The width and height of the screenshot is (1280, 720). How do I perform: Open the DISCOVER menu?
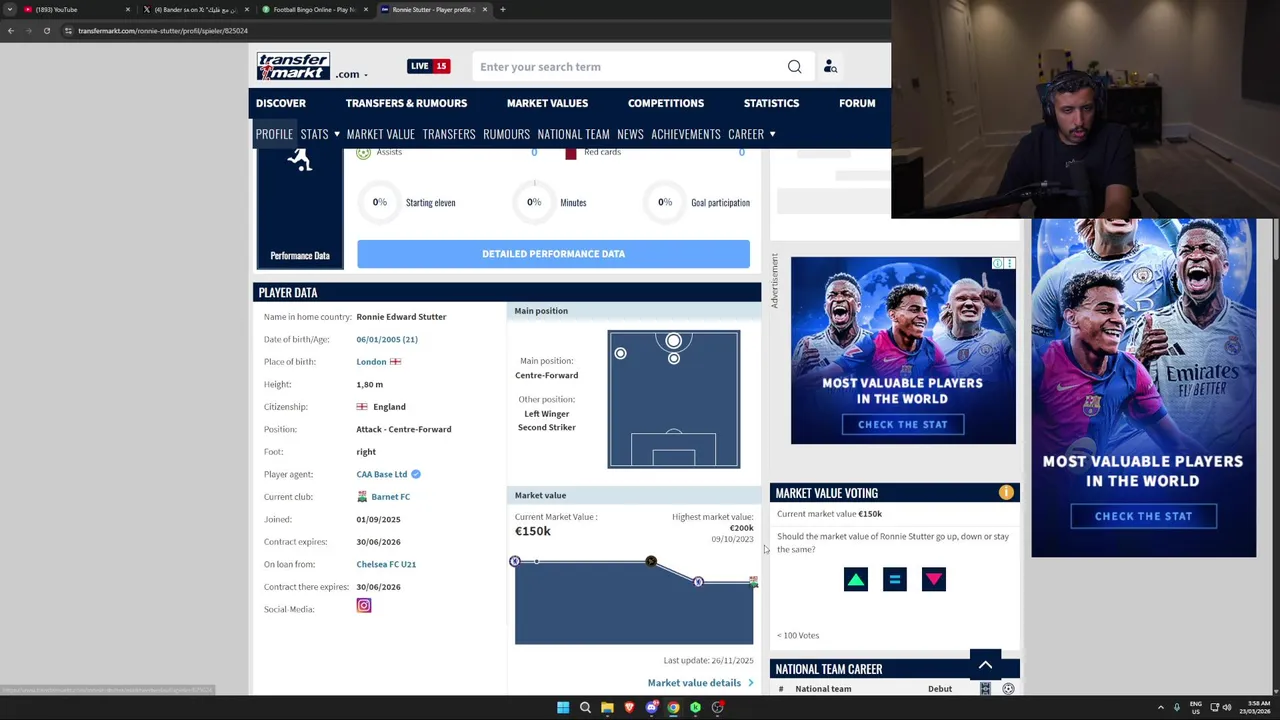281,103
